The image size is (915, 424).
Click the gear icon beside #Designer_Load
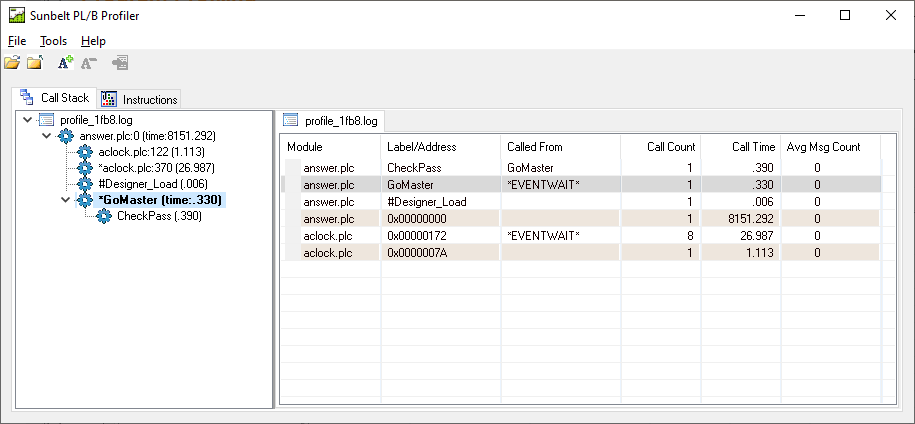click(85, 184)
